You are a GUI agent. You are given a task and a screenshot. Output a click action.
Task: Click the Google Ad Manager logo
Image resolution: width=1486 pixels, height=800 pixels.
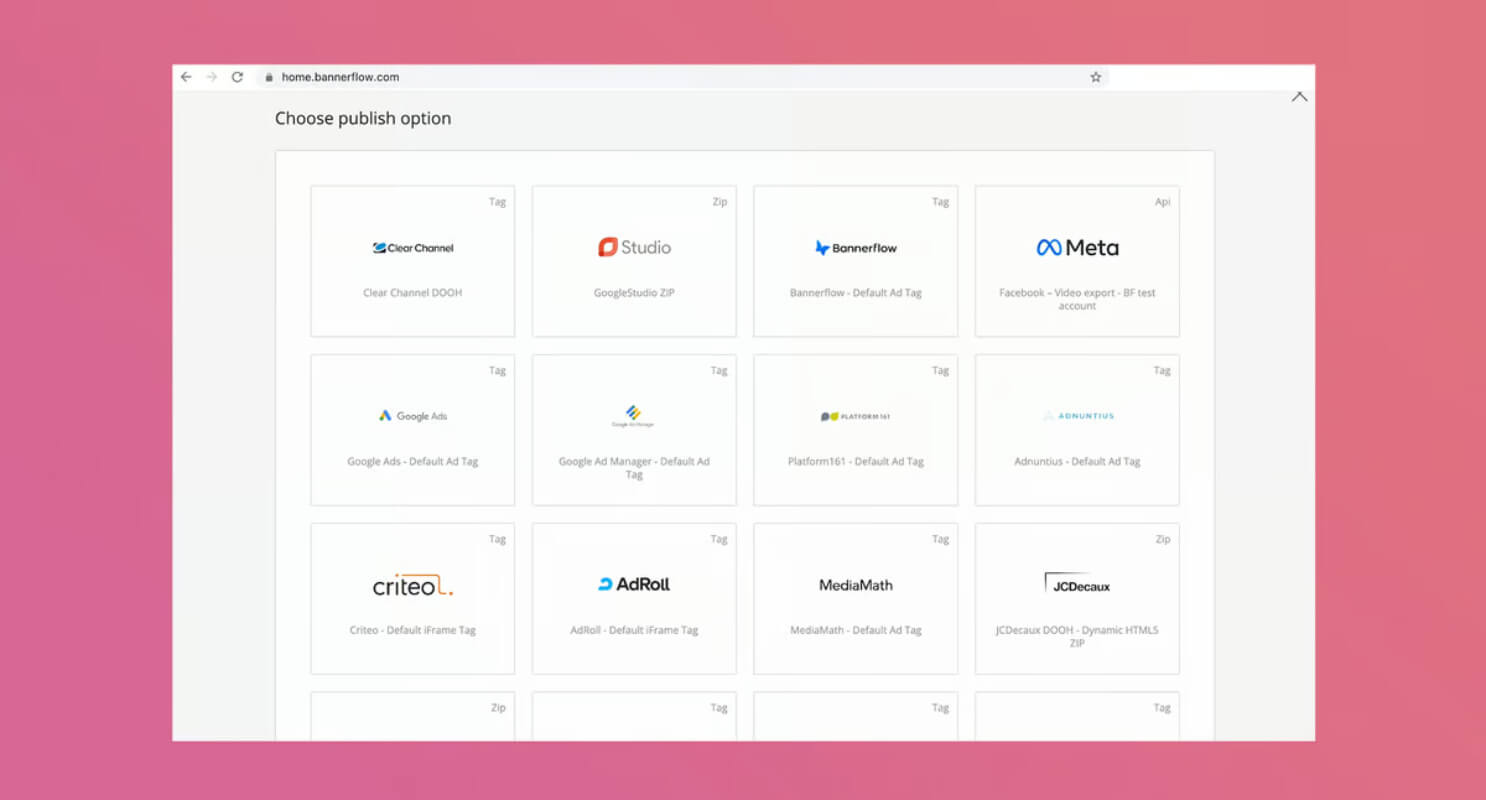[x=633, y=416]
